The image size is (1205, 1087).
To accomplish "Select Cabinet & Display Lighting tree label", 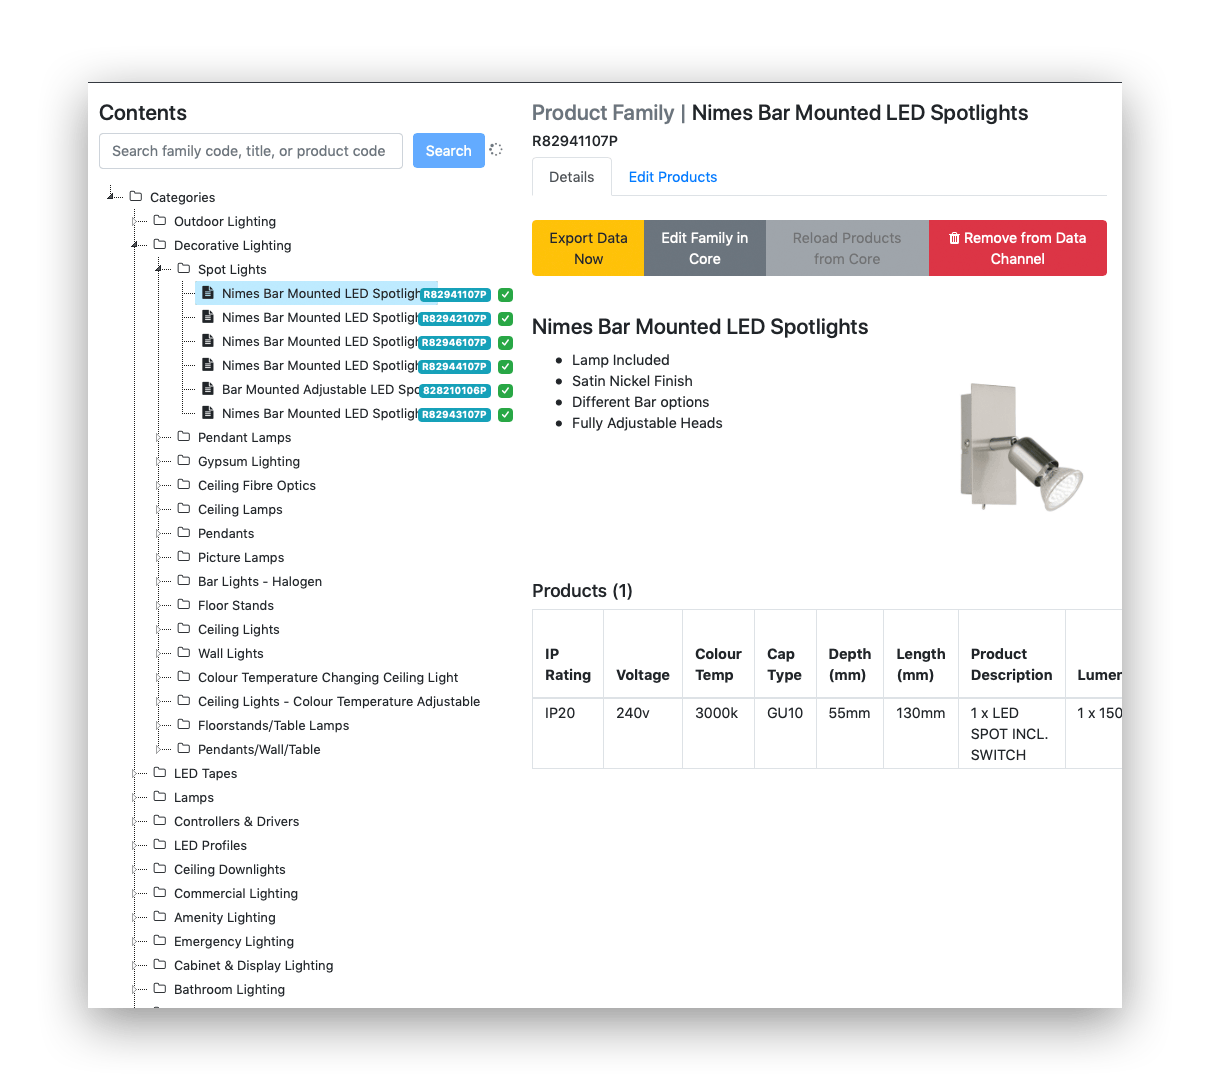I will click(254, 965).
